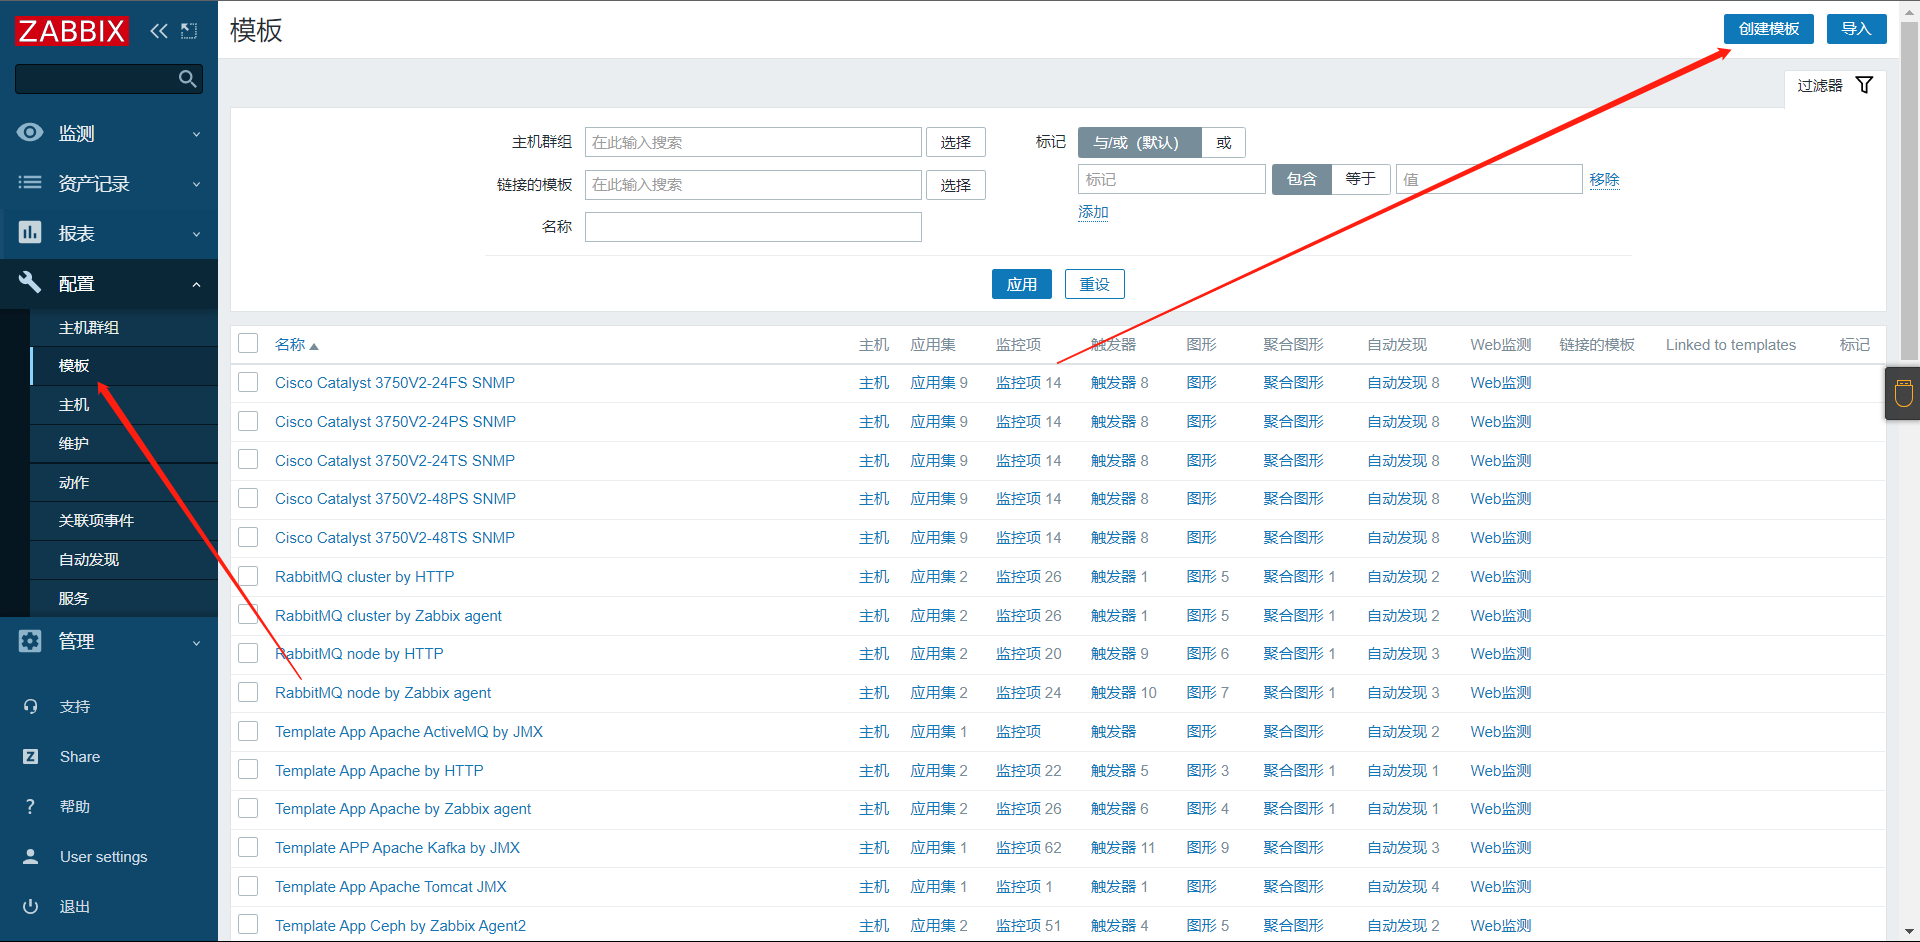
Task: Open 监控项 62 for Apache Kafka by JMX
Action: coord(1028,848)
